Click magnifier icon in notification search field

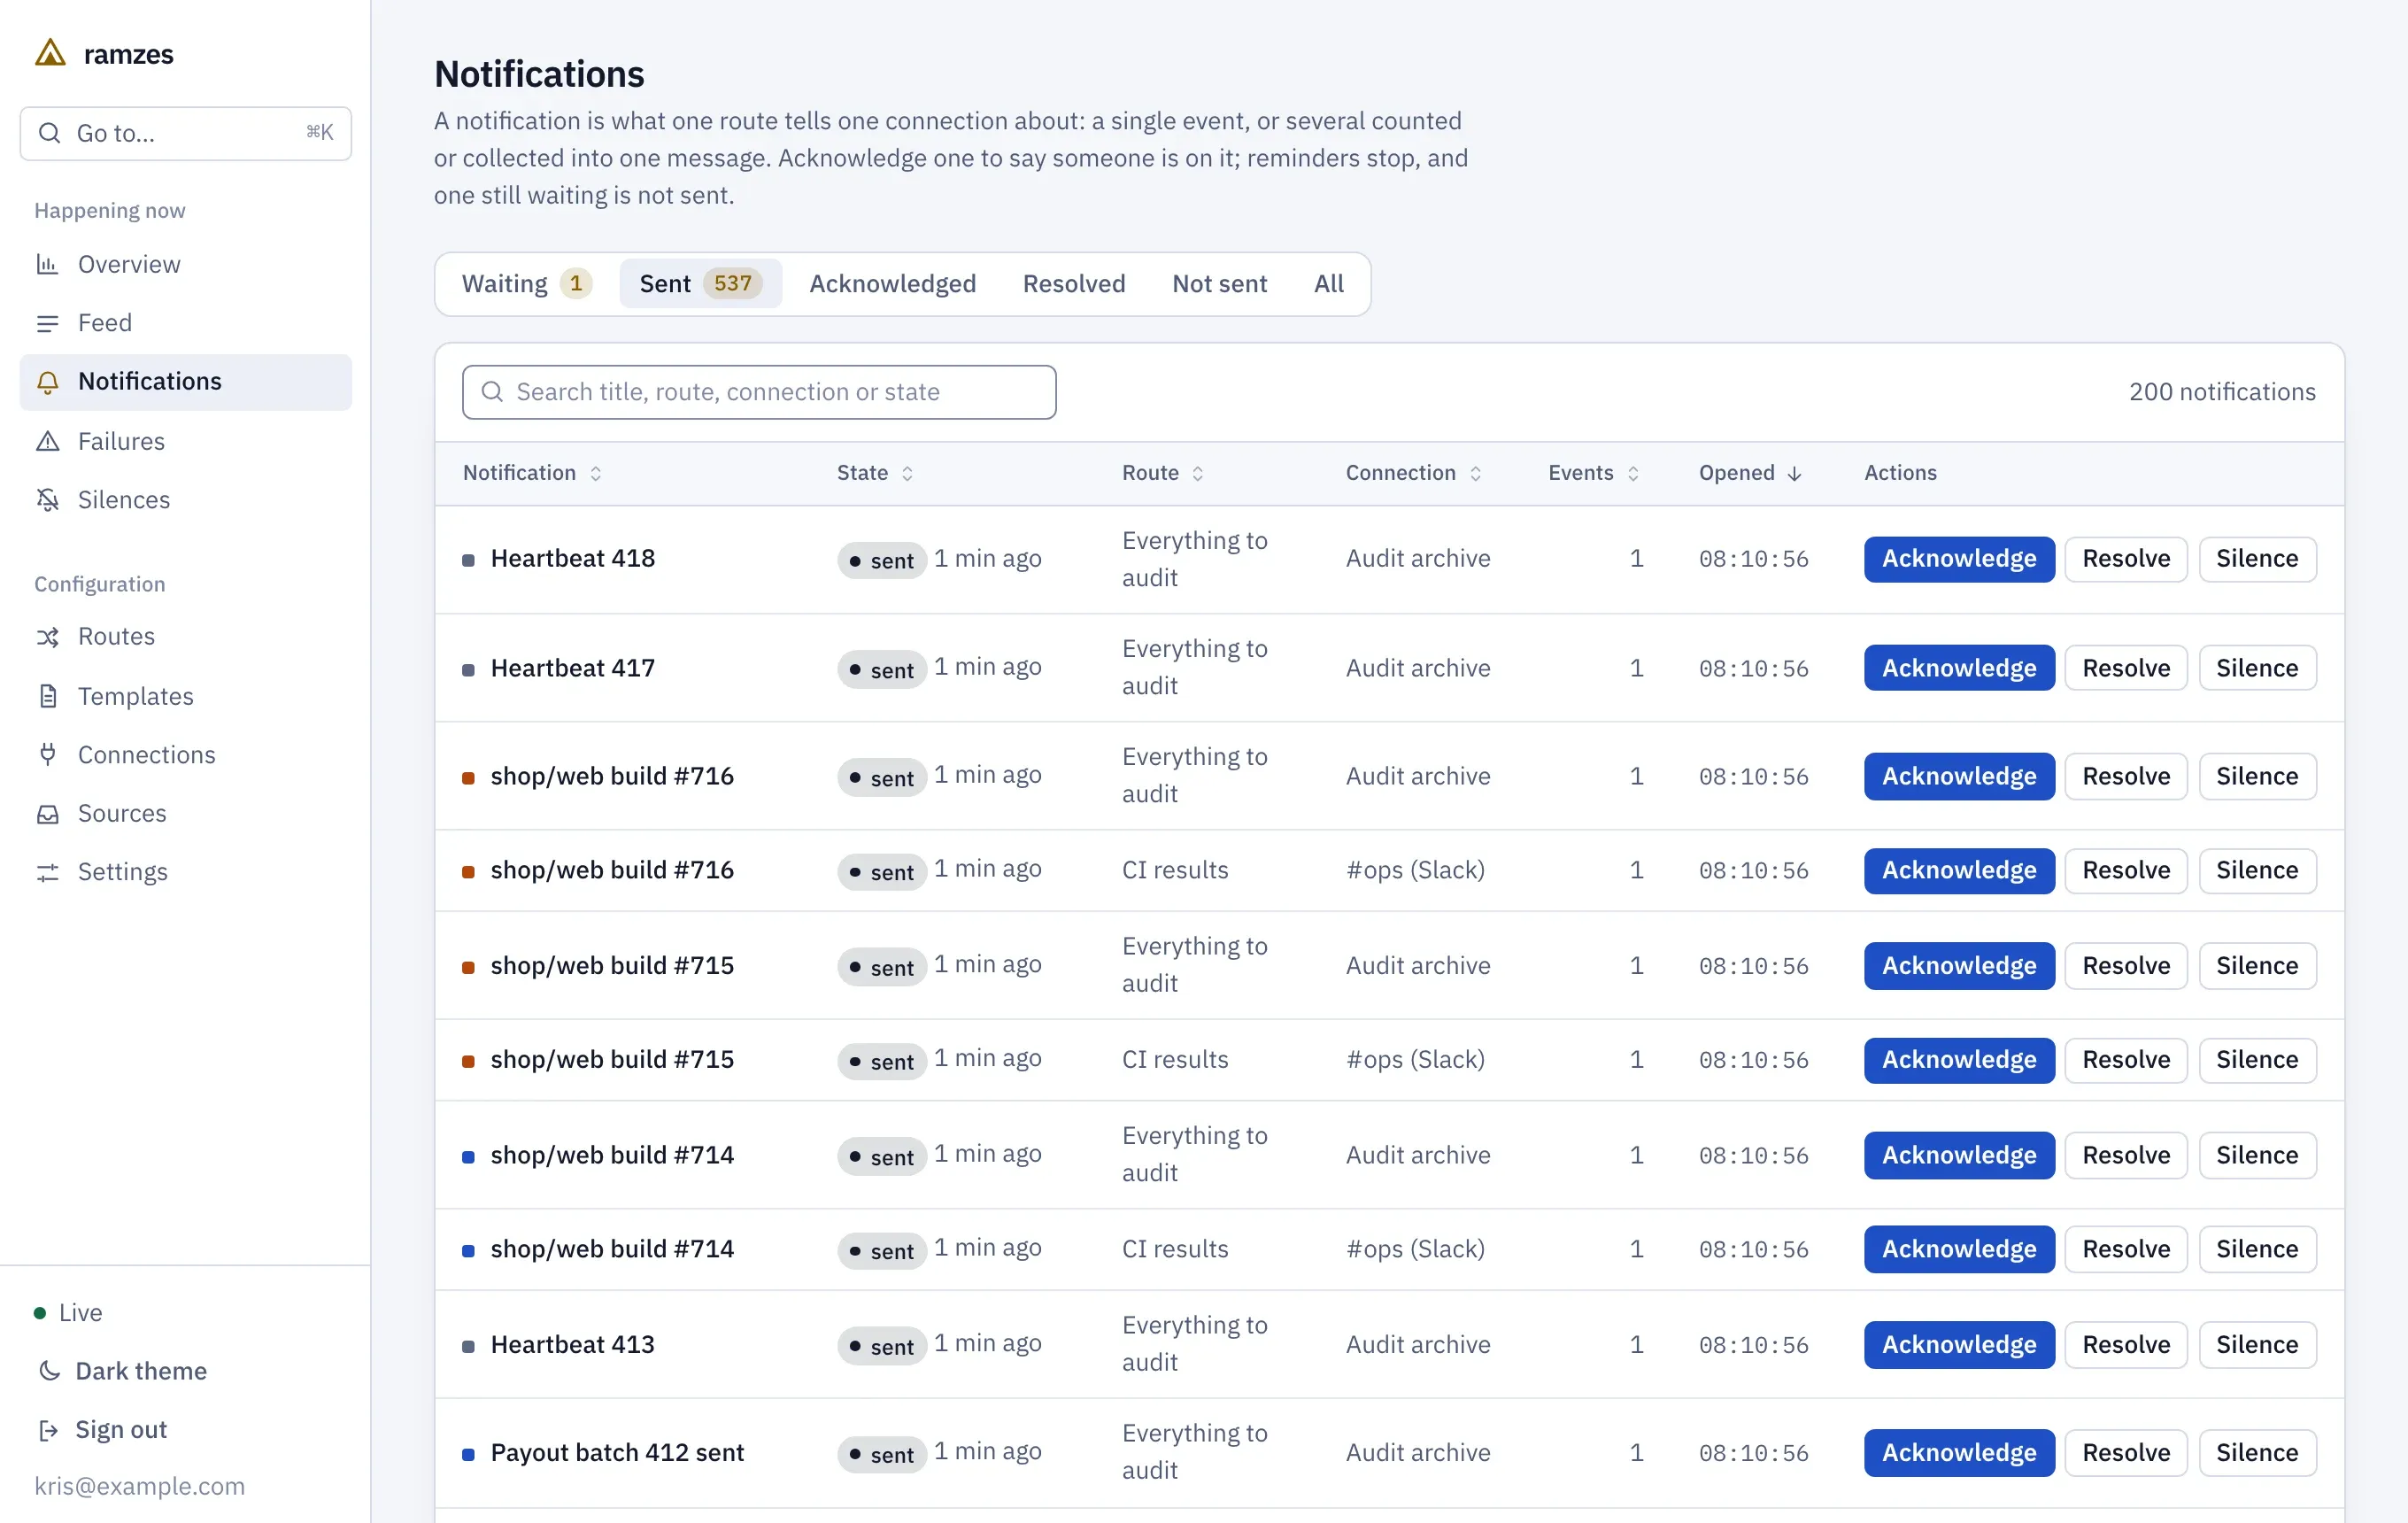(x=492, y=392)
